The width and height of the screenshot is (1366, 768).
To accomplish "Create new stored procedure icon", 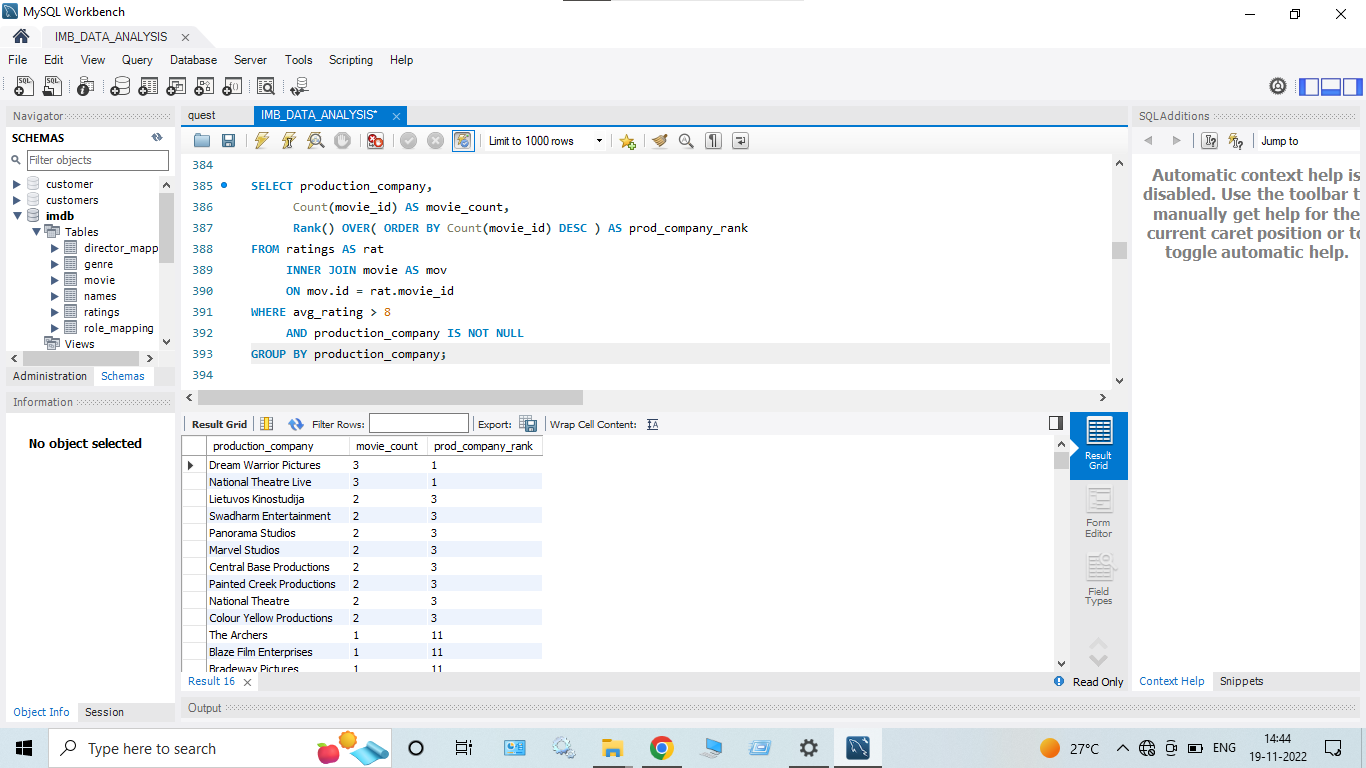I will tap(206, 87).
